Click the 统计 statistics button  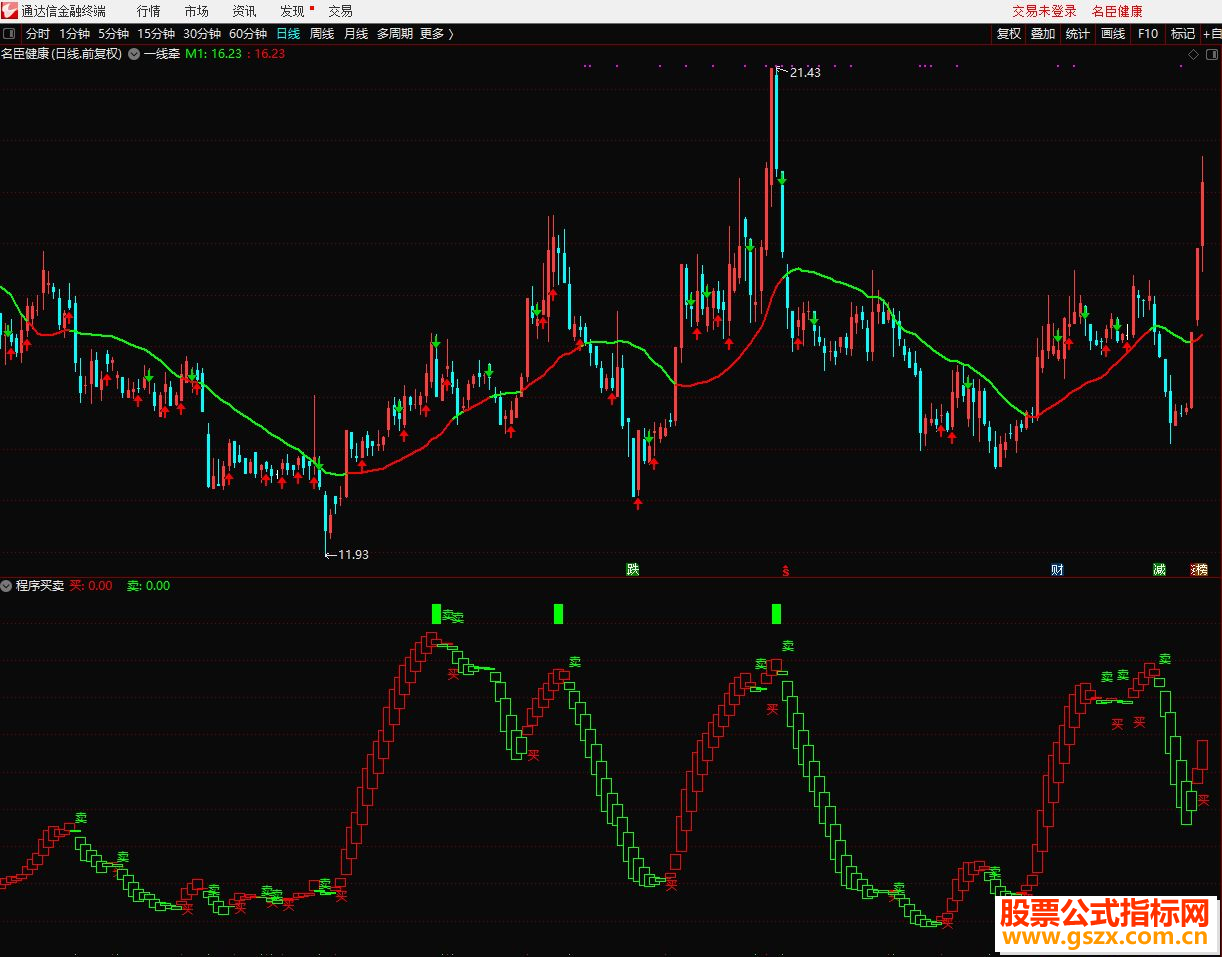coord(1078,33)
